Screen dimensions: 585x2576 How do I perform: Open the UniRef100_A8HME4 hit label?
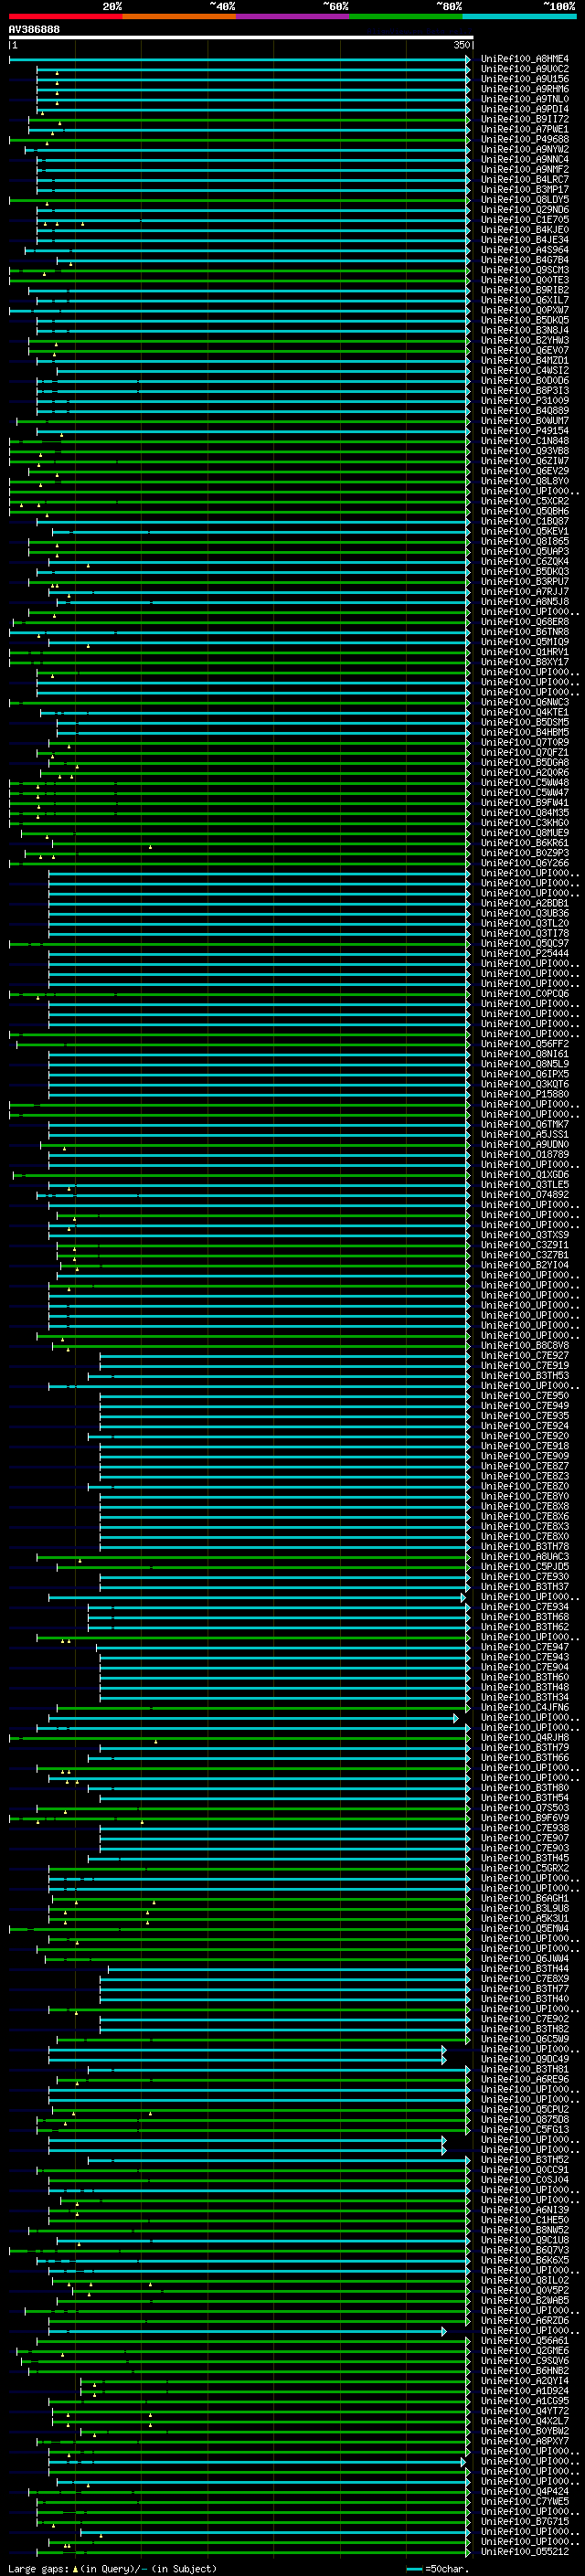tap(524, 59)
